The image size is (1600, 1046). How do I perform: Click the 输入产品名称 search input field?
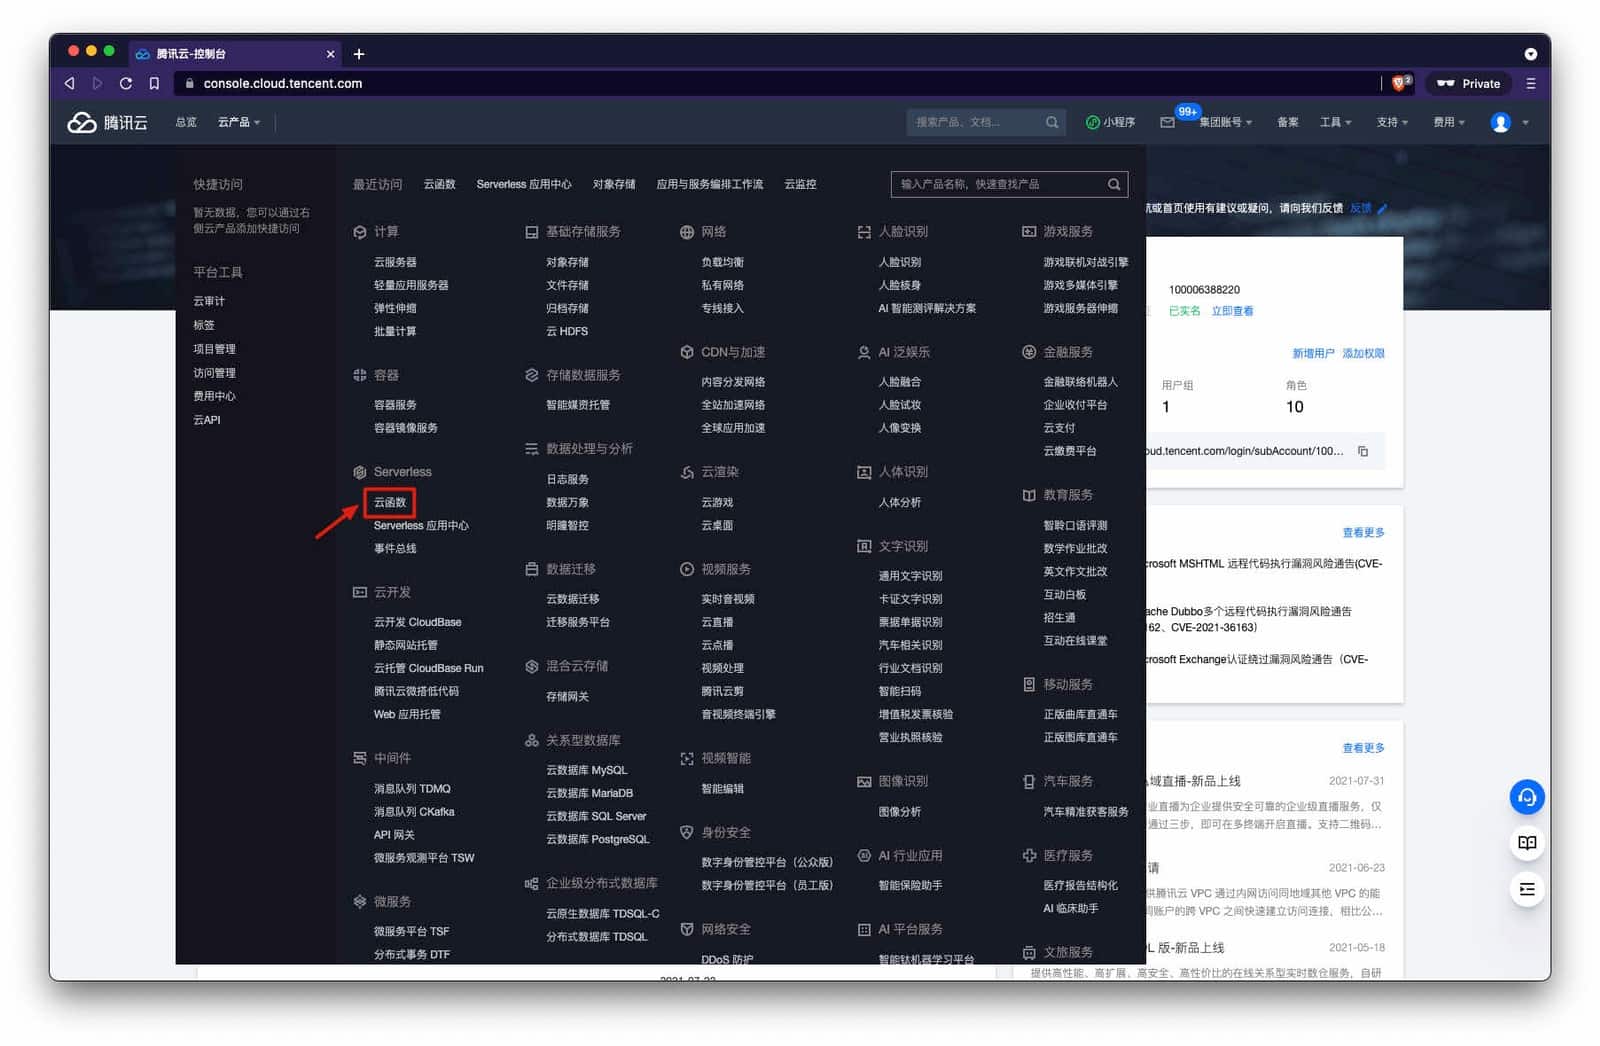[990, 184]
